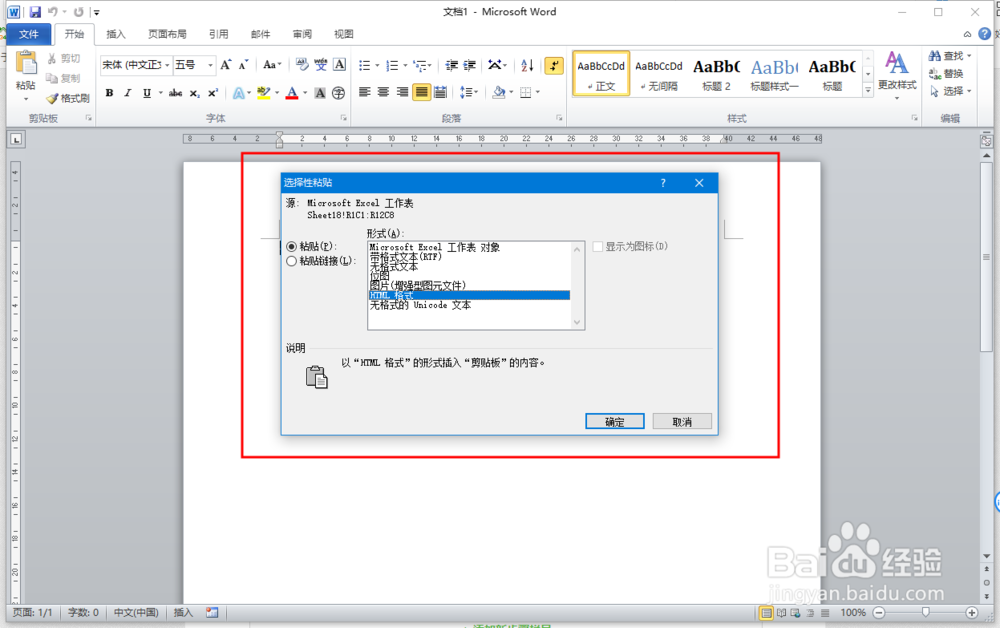
Task: Check the Display as icon checkbox
Action: (x=598, y=247)
